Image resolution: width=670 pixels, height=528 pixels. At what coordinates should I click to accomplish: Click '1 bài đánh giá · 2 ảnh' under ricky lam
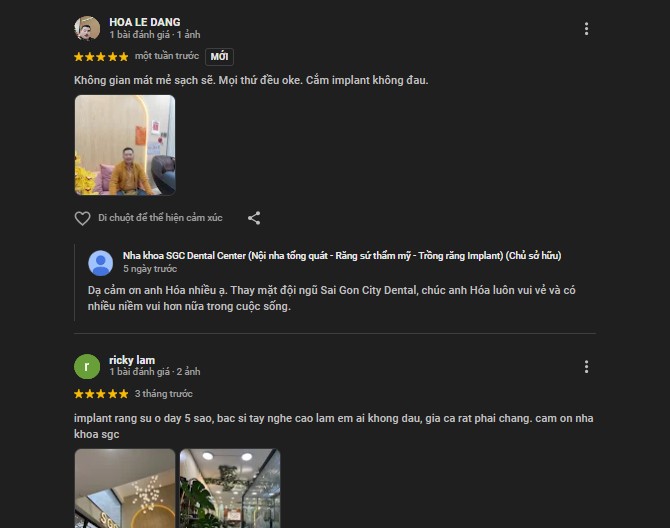(155, 372)
